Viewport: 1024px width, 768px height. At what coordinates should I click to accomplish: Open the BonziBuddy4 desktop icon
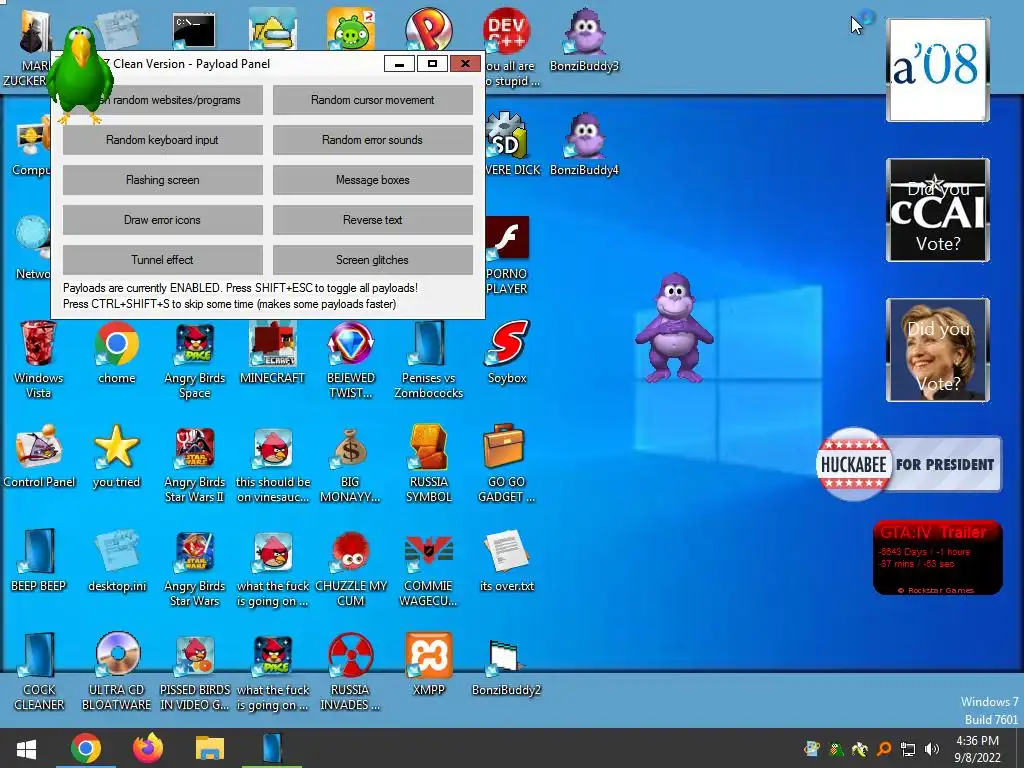coord(584,144)
